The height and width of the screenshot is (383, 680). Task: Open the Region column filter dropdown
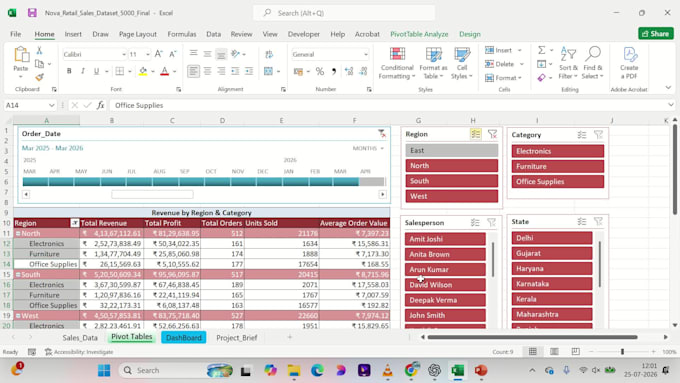tap(75, 223)
